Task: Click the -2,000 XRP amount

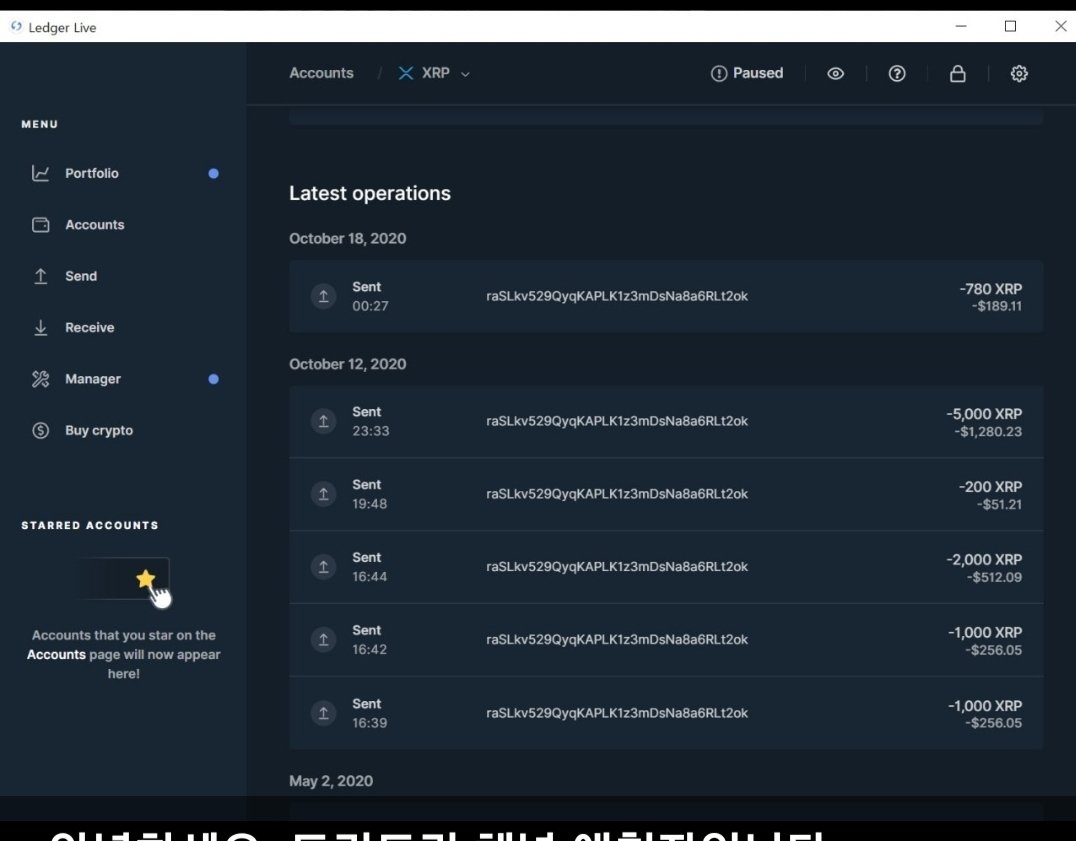Action: click(x=984, y=559)
